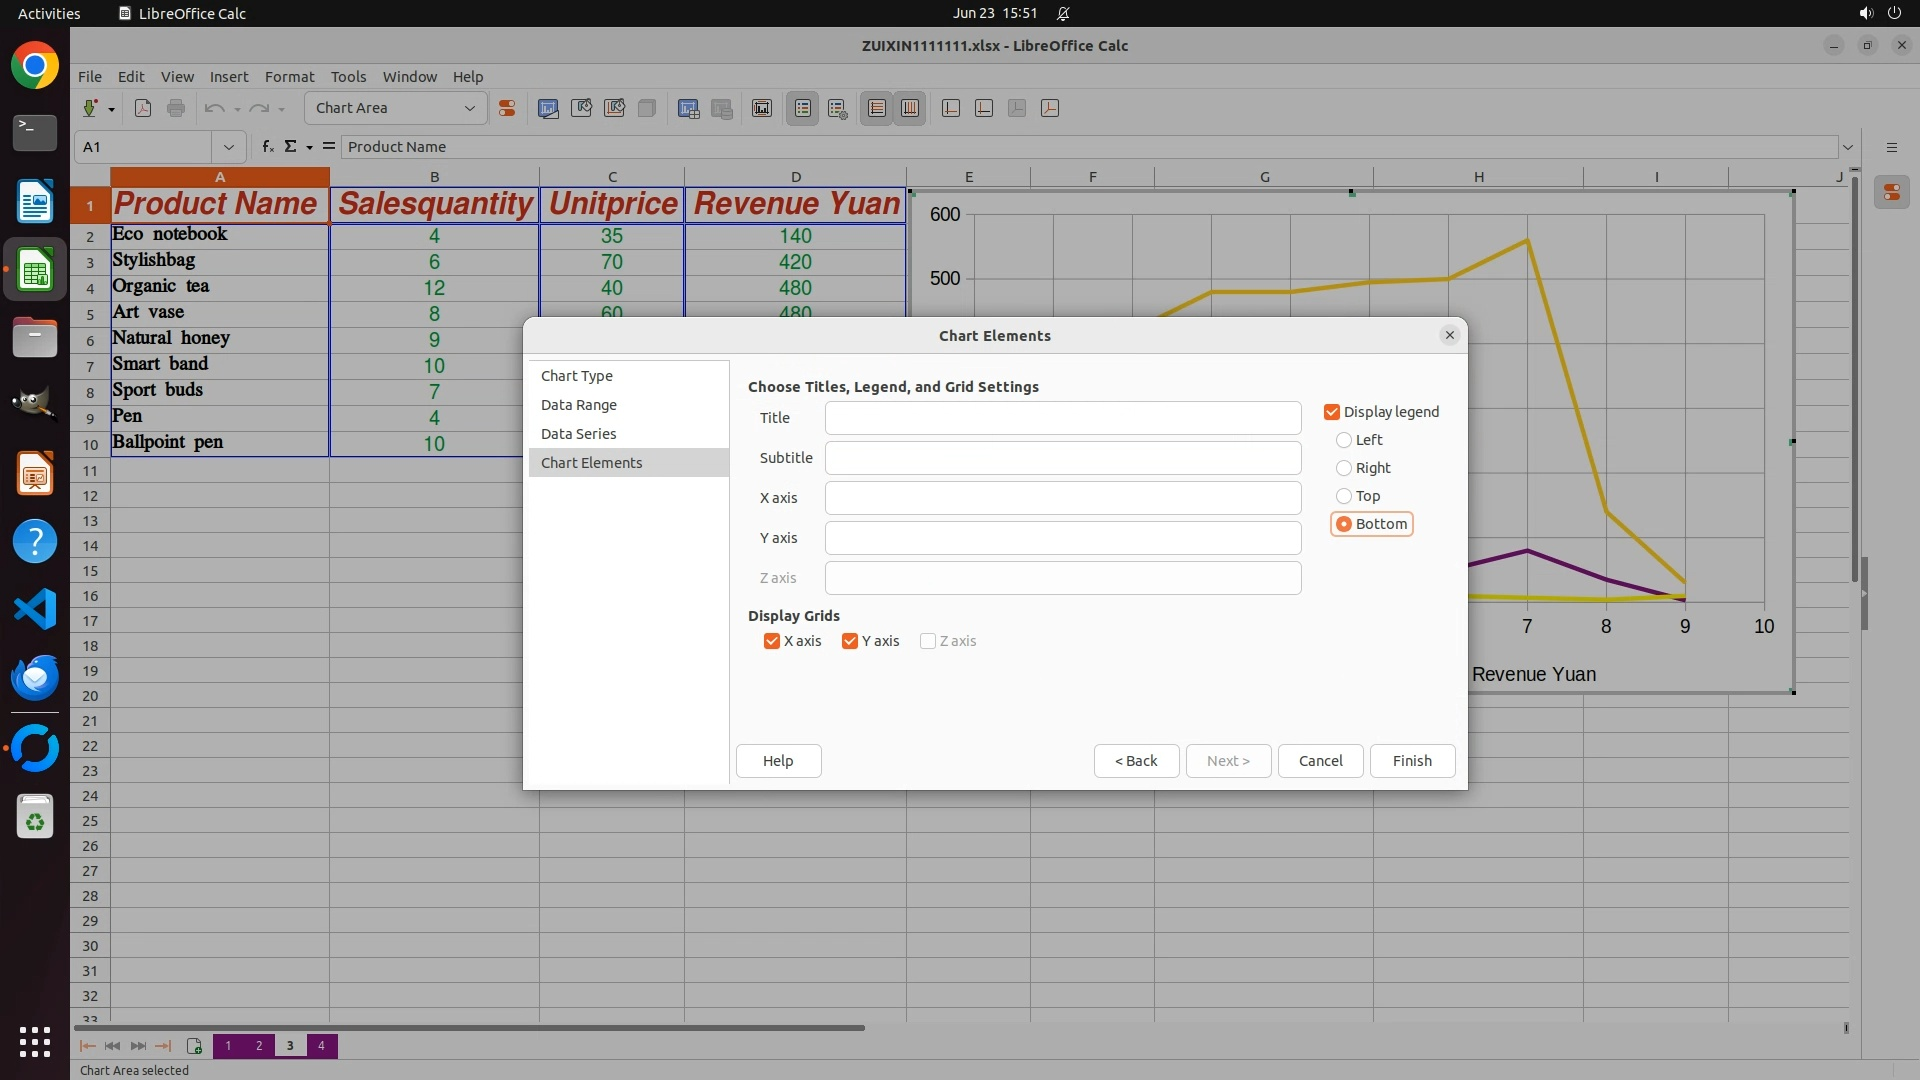Uncheck the Display legend checkbox

(x=1332, y=412)
